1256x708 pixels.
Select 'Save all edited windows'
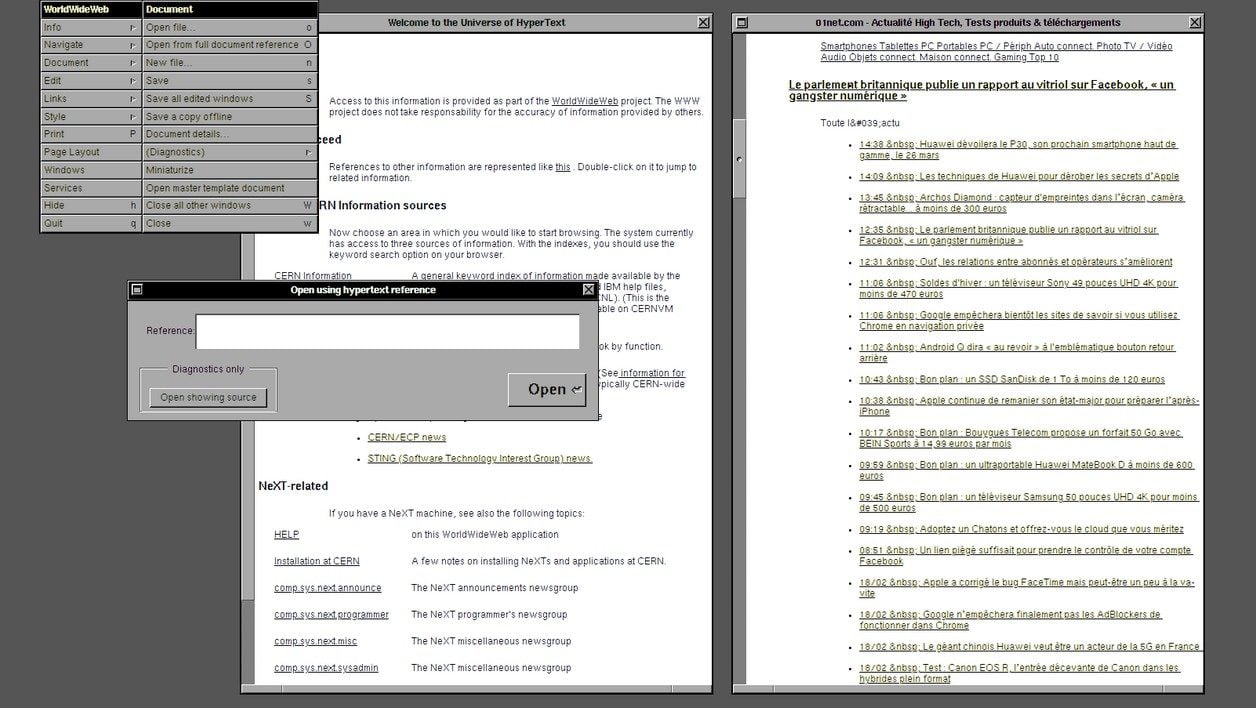pos(230,99)
